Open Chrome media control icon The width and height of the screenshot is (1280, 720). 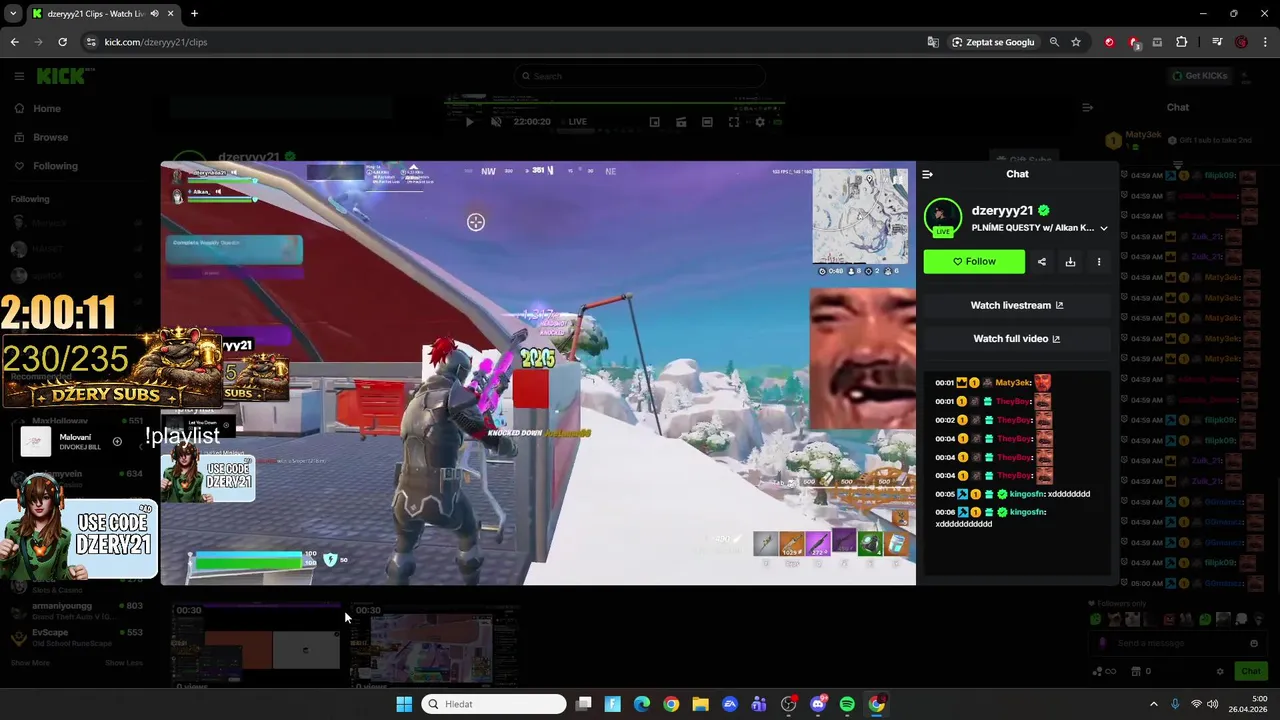[x=1217, y=42]
